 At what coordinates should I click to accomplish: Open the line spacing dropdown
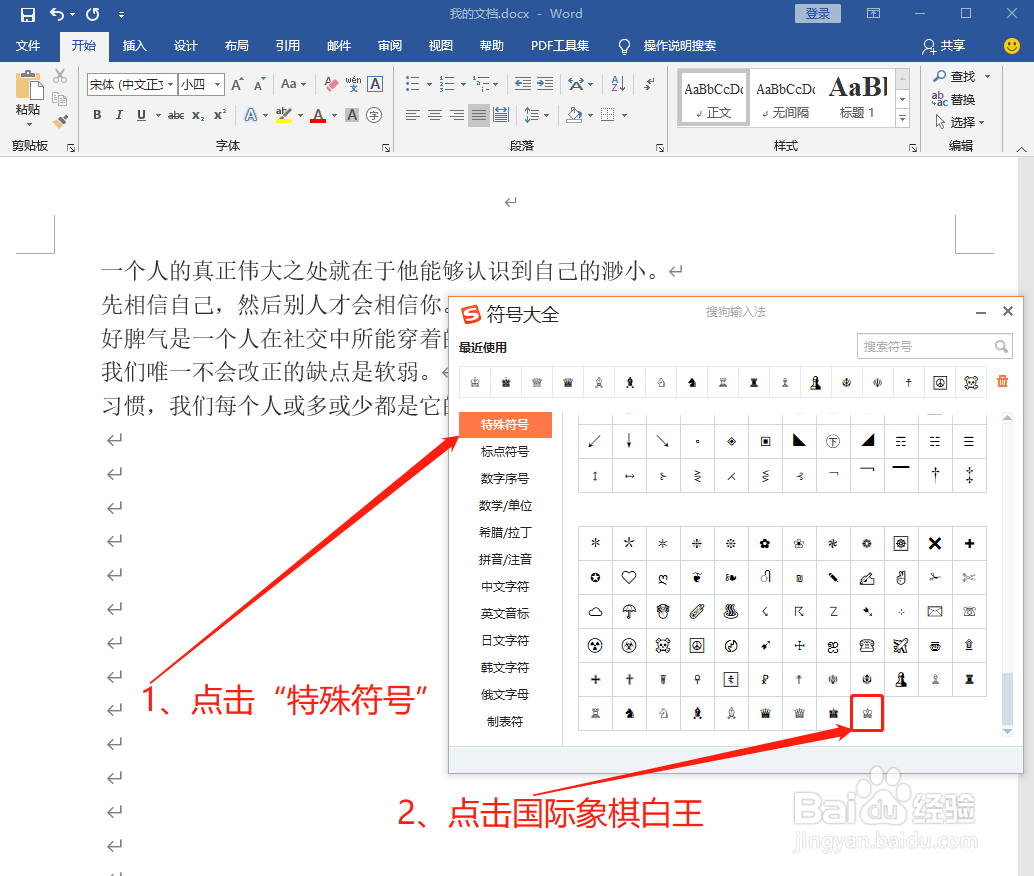(x=545, y=117)
